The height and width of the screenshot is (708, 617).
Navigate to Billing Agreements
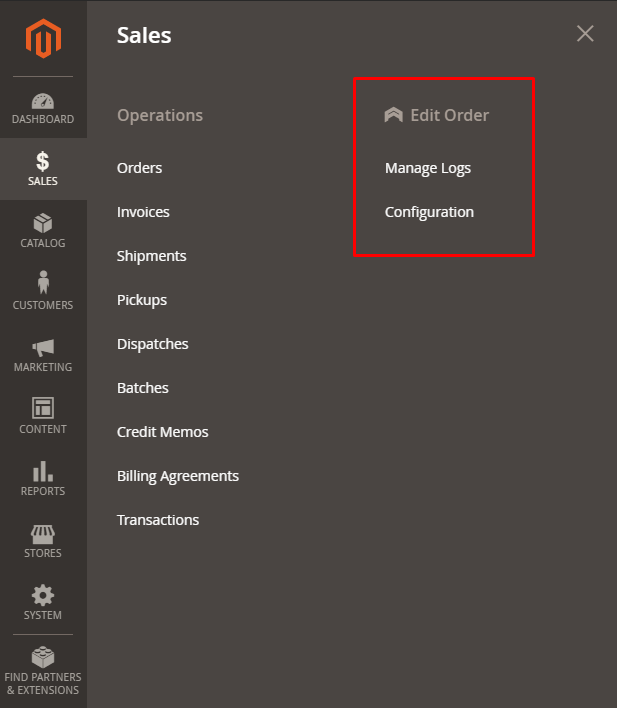(178, 476)
